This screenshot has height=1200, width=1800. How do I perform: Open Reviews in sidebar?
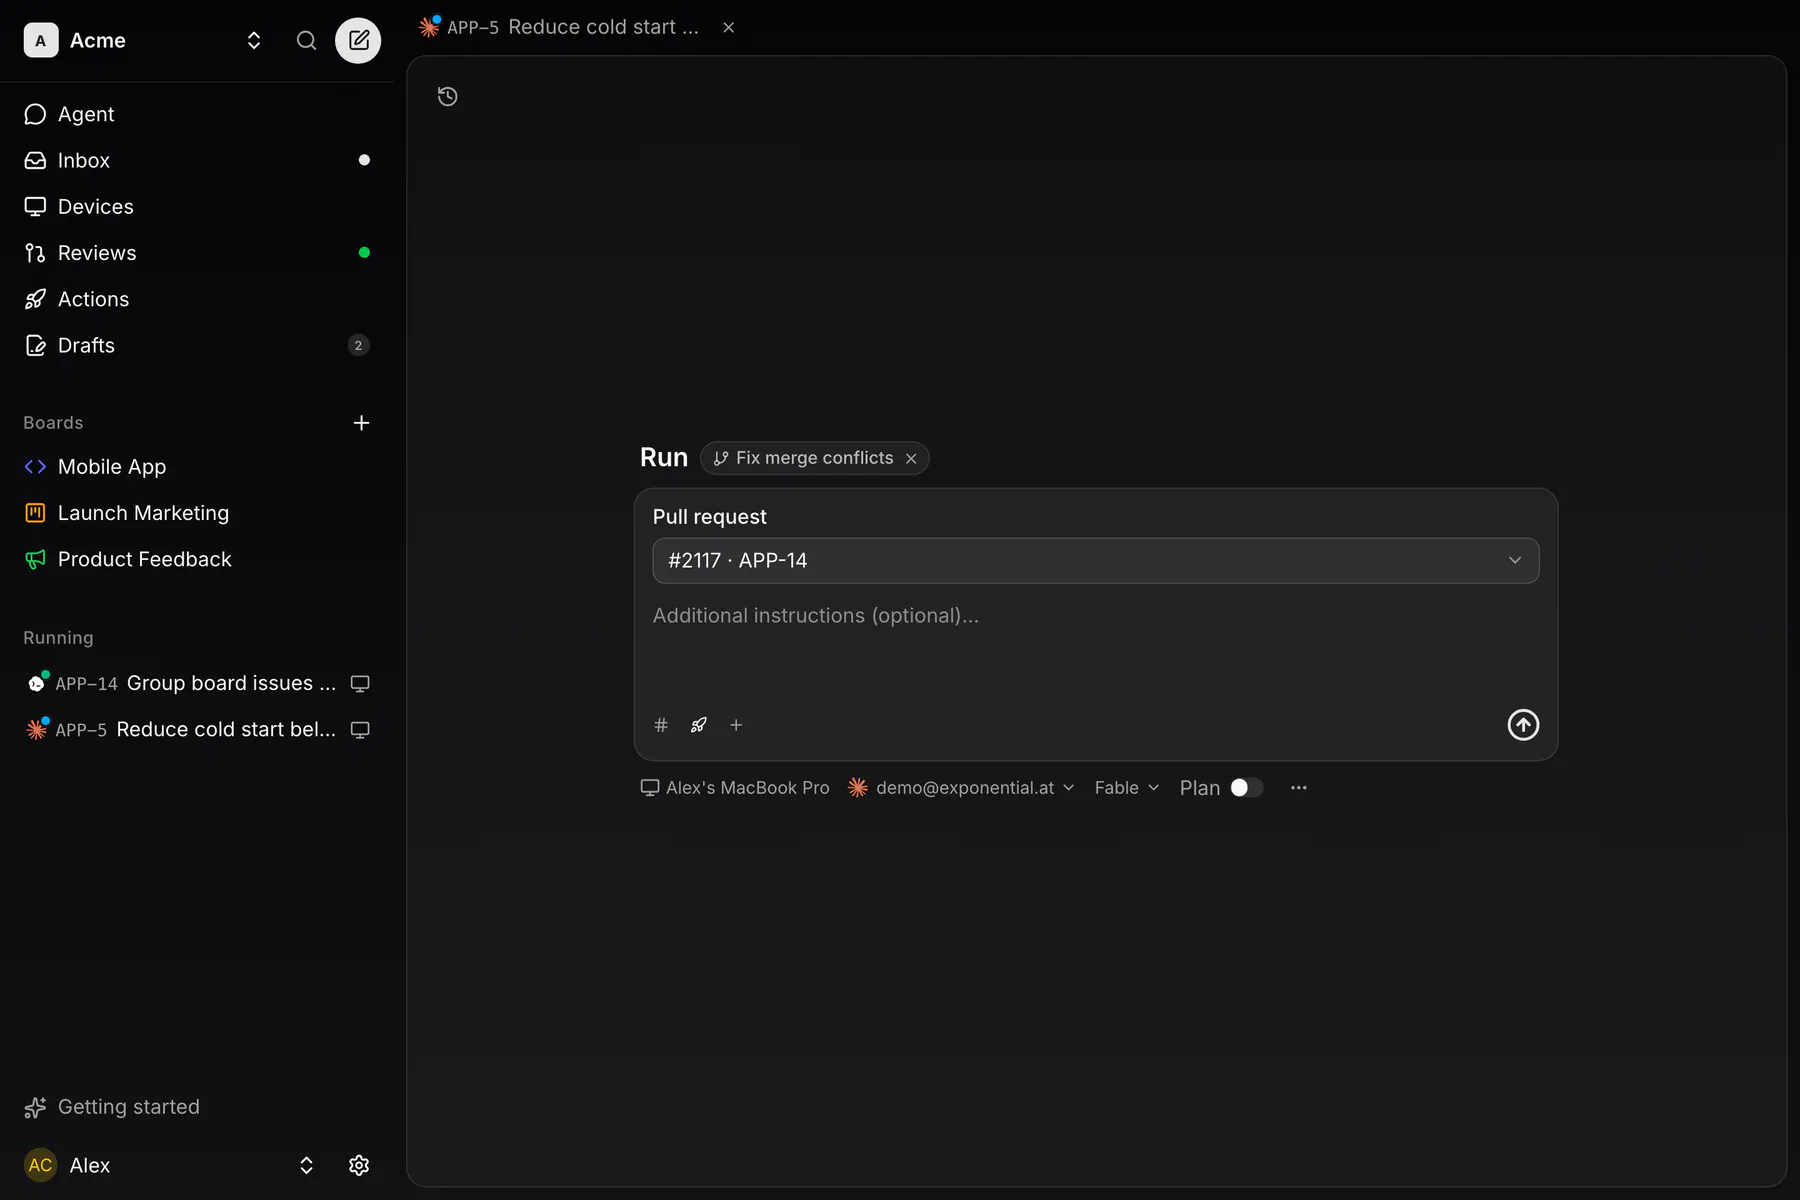[x=197, y=253]
